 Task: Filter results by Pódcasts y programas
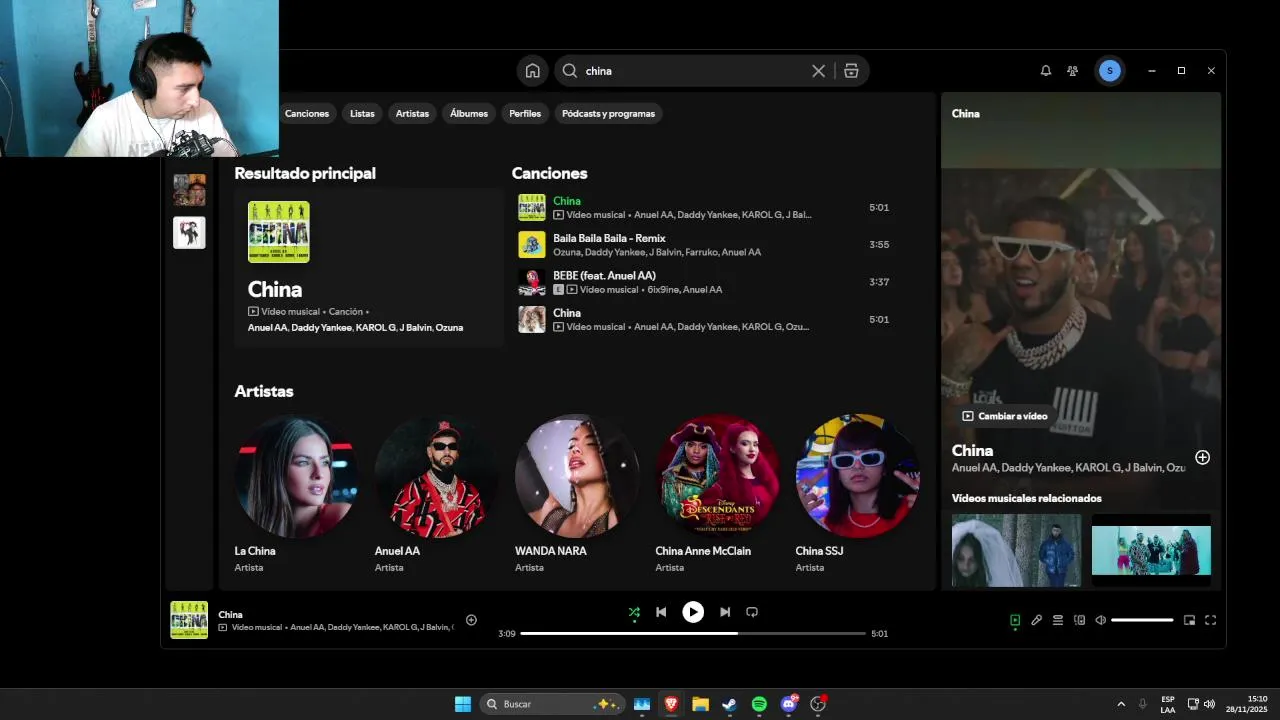pos(608,114)
